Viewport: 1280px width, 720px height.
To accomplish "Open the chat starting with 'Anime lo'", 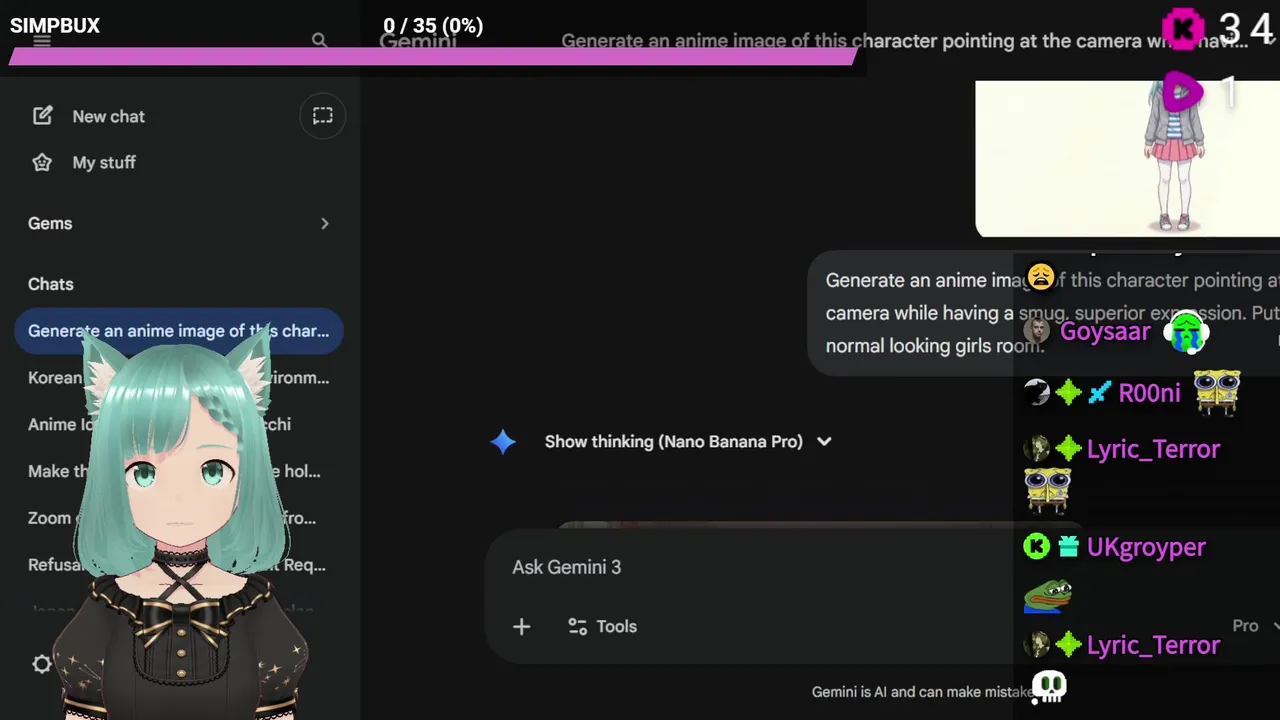I will [x=178, y=424].
